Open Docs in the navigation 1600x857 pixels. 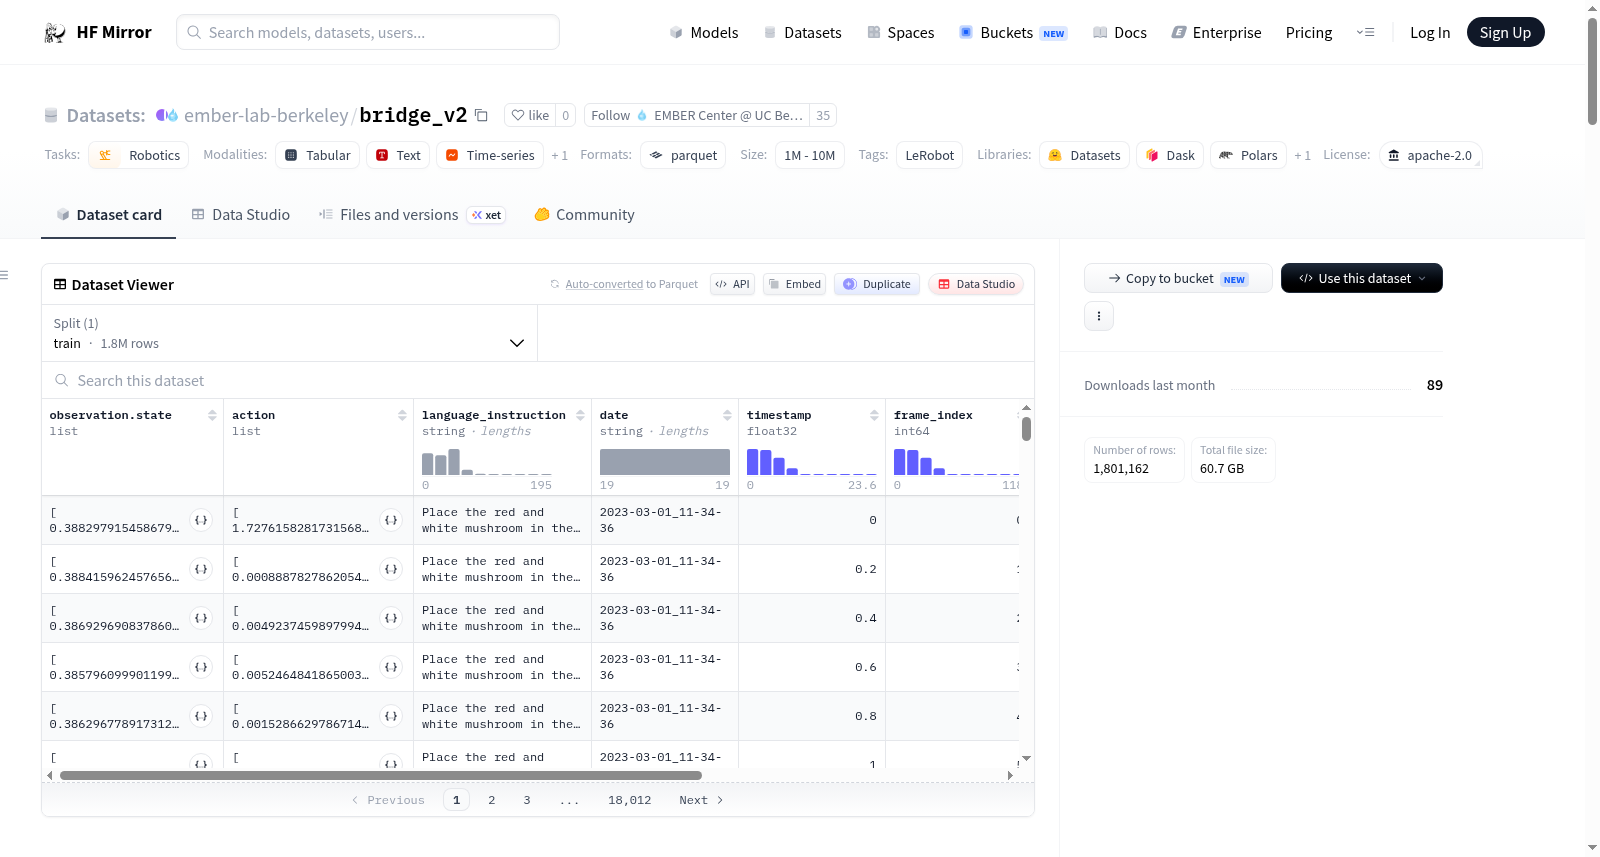1120,32
